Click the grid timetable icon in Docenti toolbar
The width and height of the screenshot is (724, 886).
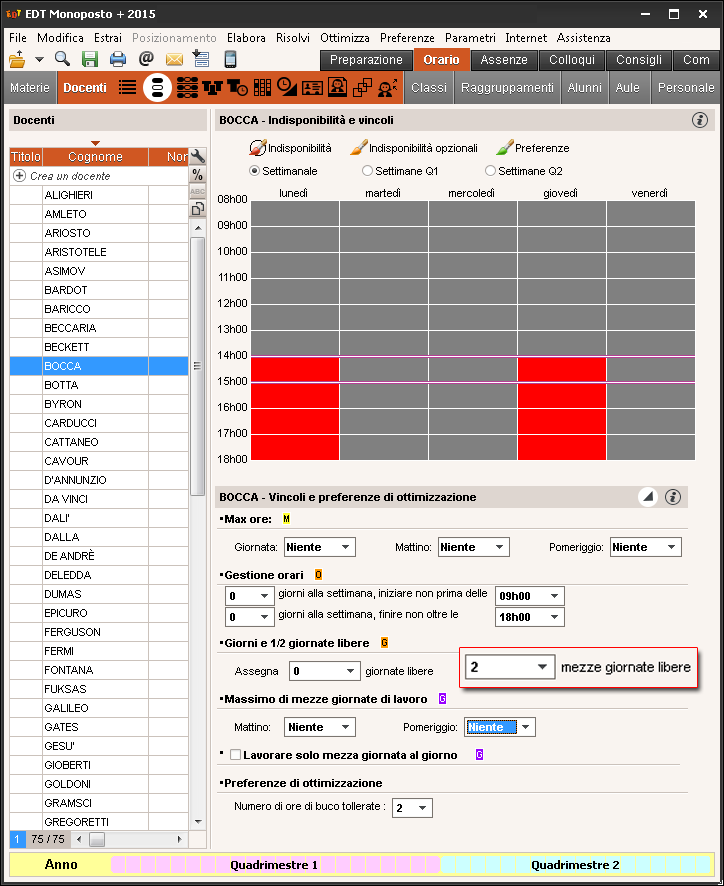pos(262,87)
